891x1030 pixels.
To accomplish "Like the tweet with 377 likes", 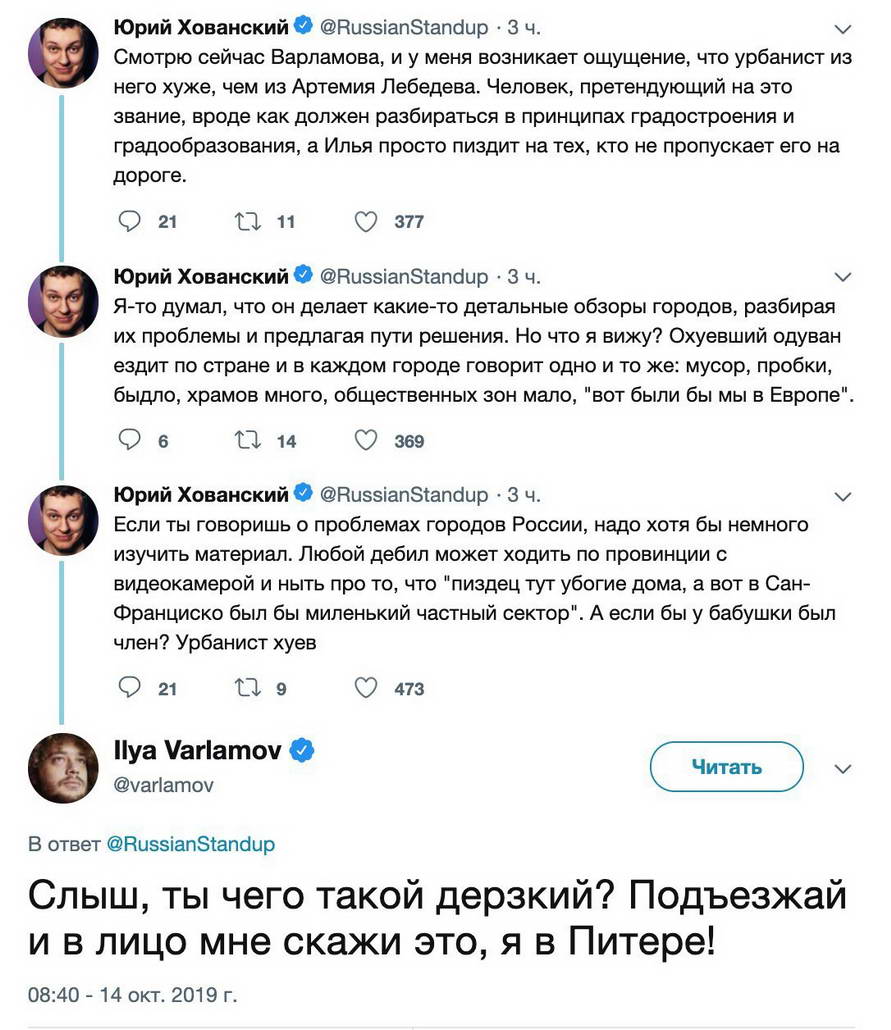I will point(366,221).
